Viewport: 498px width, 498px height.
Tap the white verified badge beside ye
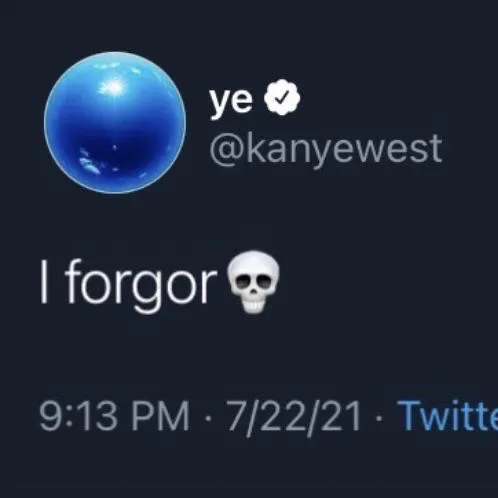coord(282,97)
